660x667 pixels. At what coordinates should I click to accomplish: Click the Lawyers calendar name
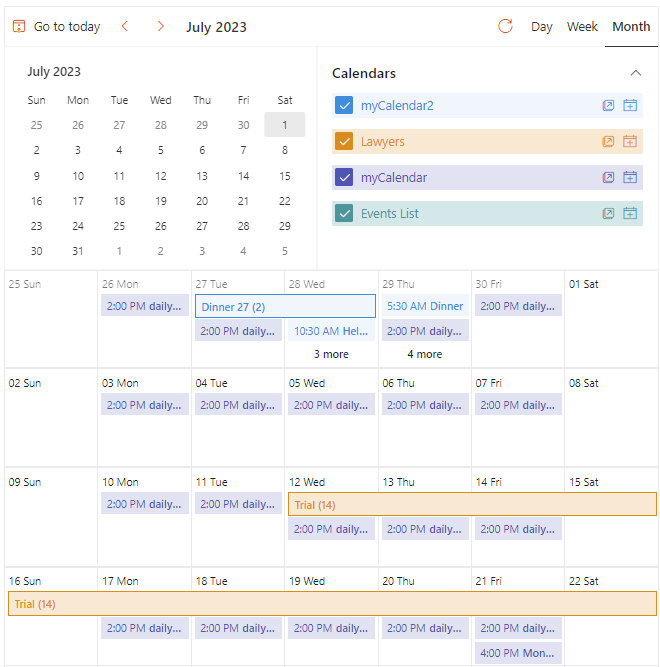pos(382,142)
